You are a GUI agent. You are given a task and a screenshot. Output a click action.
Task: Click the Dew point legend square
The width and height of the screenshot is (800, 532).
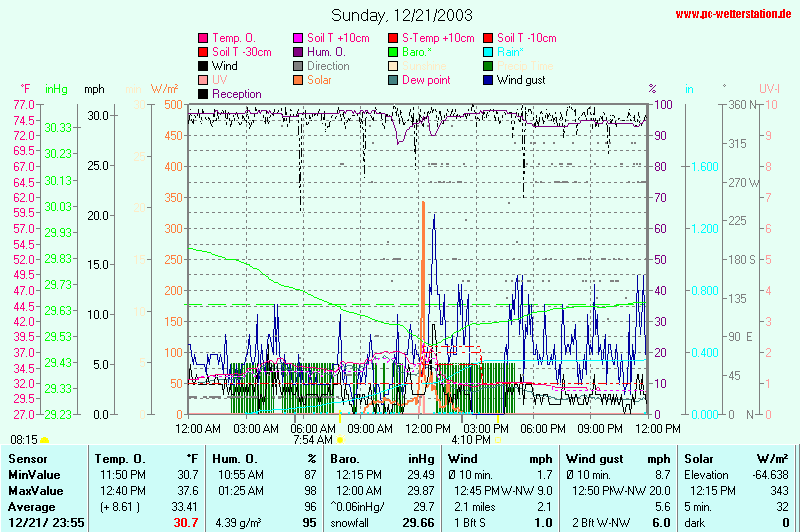pyautogui.click(x=393, y=80)
